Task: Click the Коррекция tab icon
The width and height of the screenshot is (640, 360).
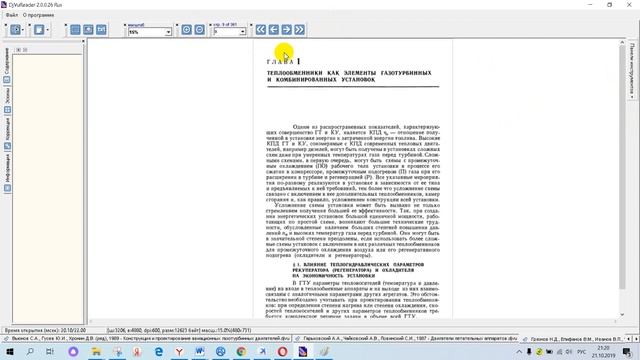Action: click(7, 146)
